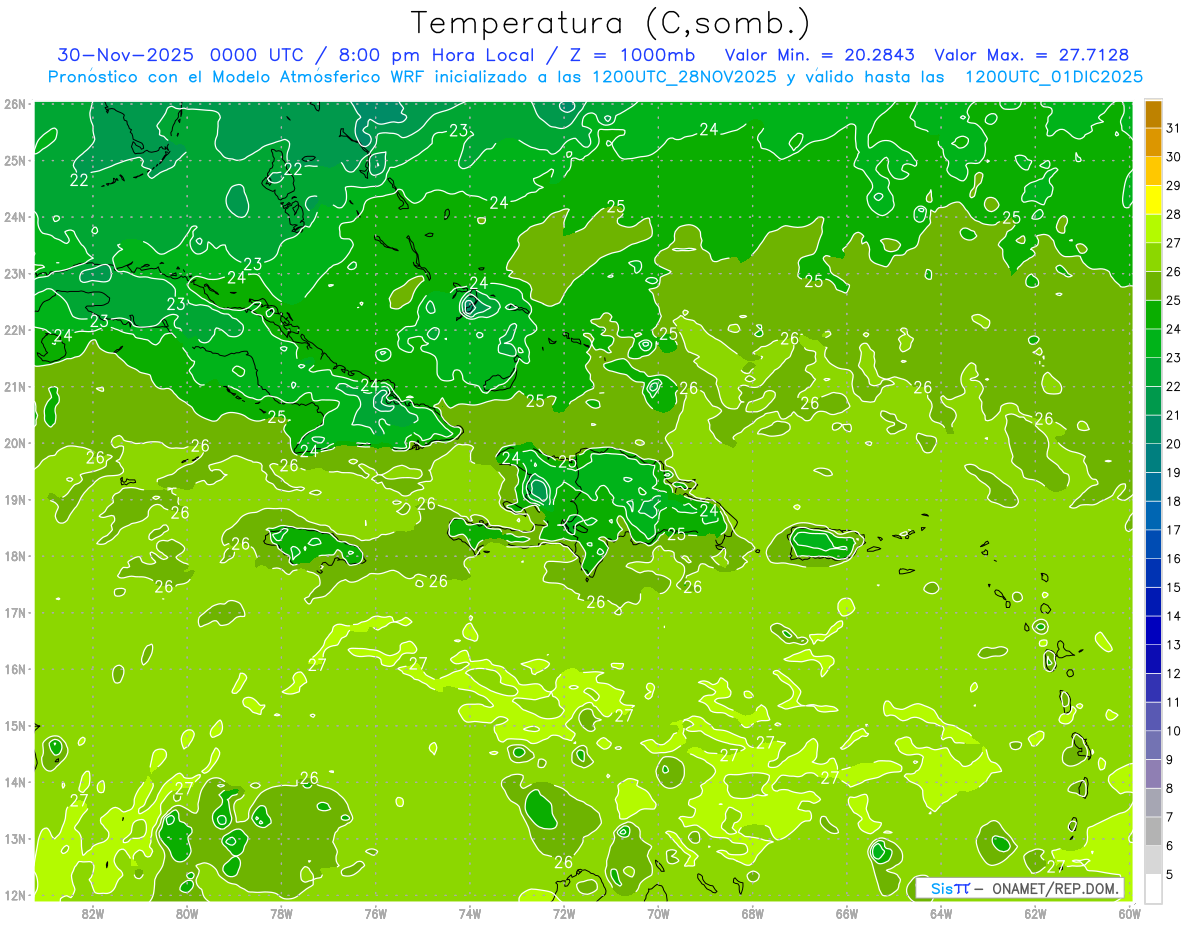Click the "ONAMET/REP.DOM." credit label
Image resolution: width=1200 pixels, height=927 pixels.
click(1054, 889)
